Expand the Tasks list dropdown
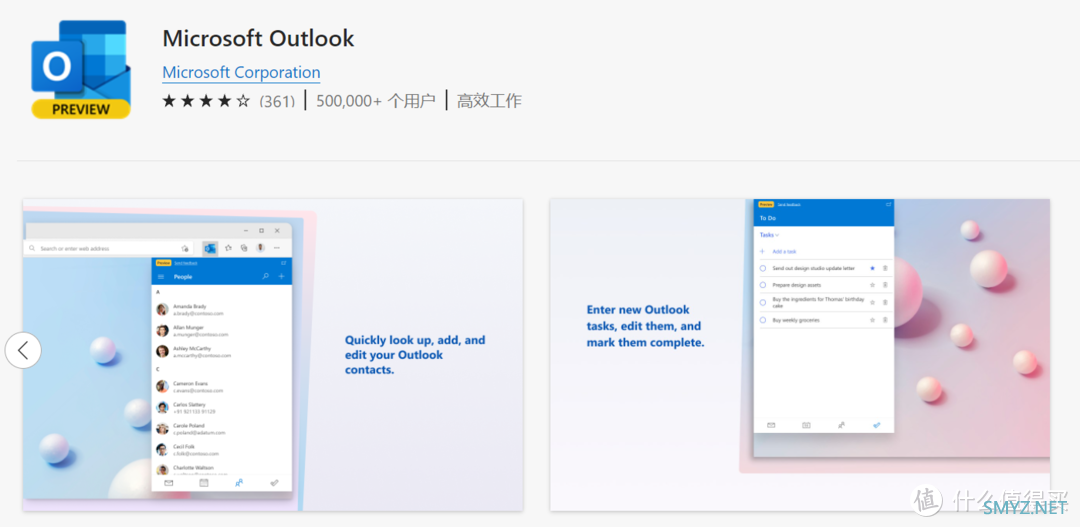The image size is (1080, 527). point(769,235)
